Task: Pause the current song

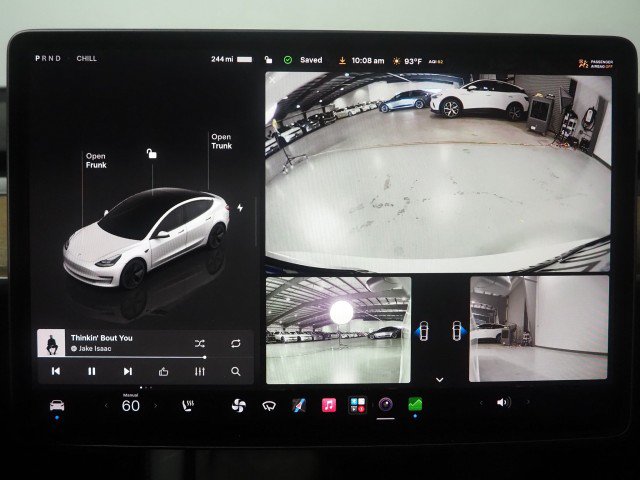Action: (91, 371)
